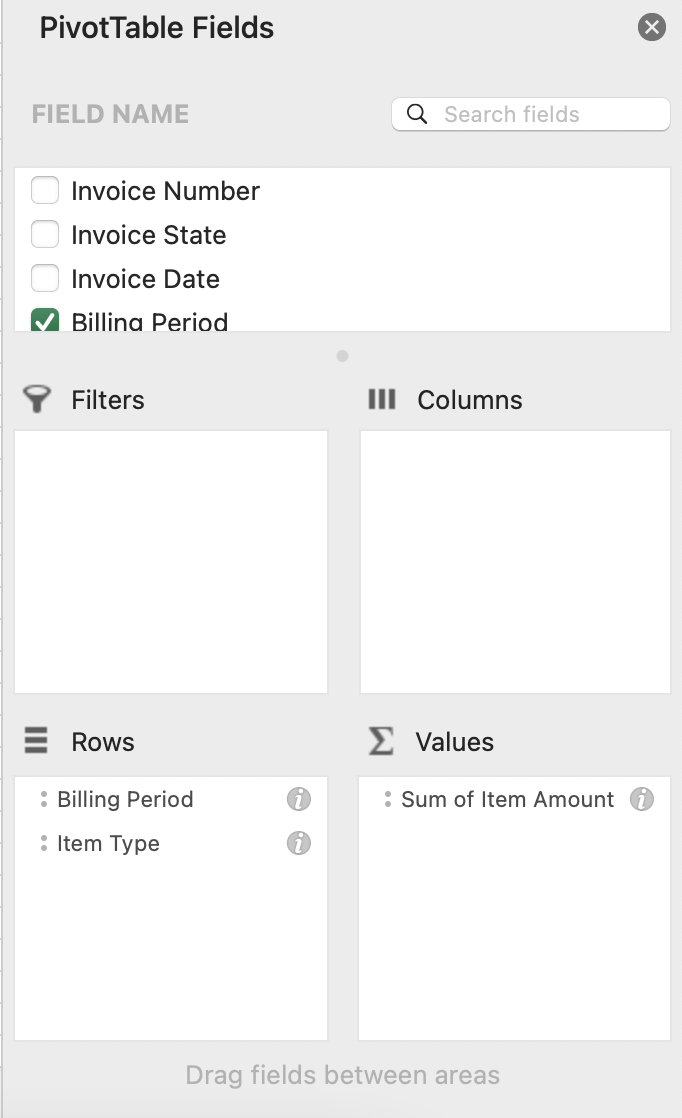Click the Rows lines icon
682x1118 pixels.
[x=36, y=741]
